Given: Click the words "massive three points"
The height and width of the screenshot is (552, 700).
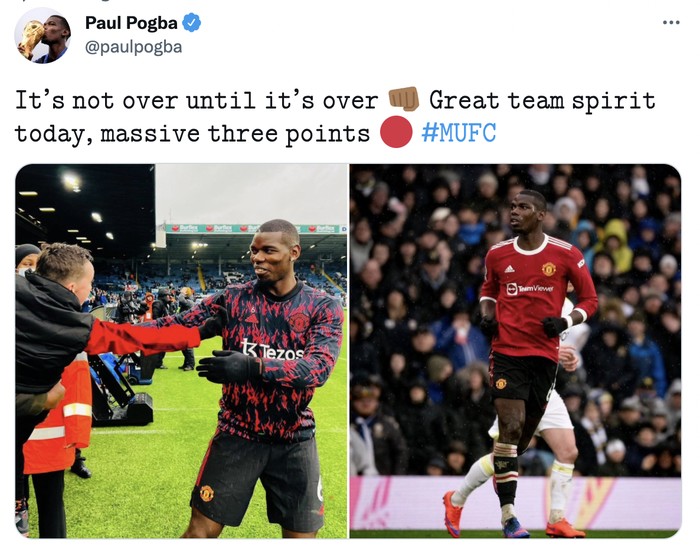Looking at the screenshot, I should click(235, 134).
